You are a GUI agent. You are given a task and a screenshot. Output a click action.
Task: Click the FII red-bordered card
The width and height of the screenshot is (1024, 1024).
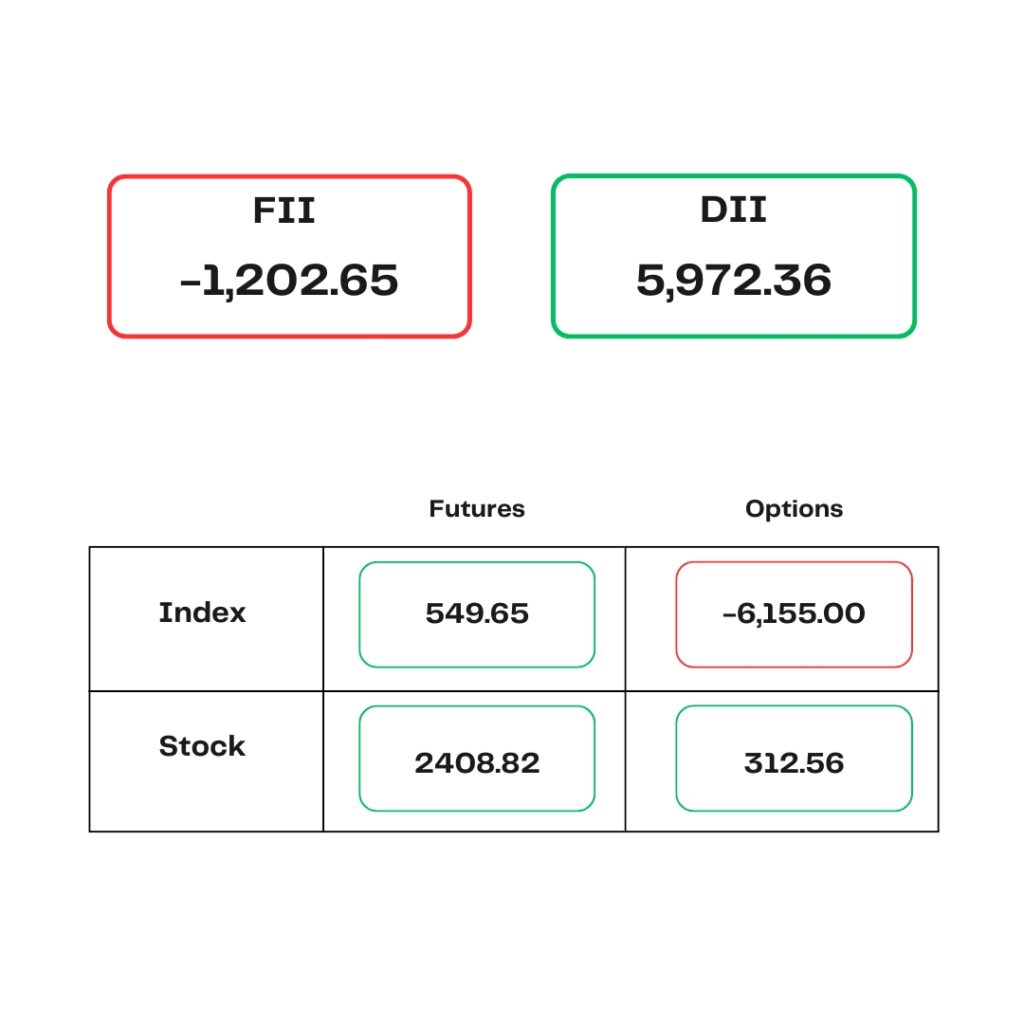[289, 256]
